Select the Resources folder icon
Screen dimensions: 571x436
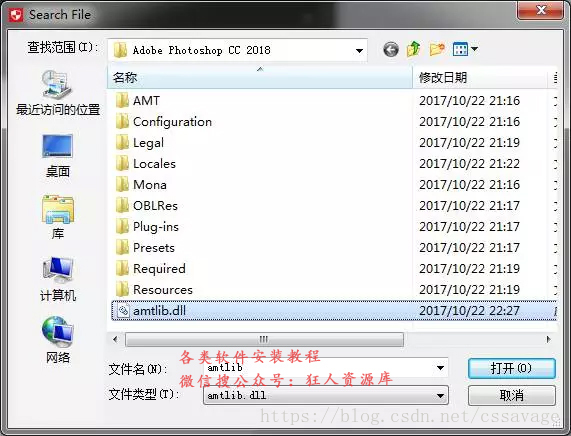tap(122, 290)
